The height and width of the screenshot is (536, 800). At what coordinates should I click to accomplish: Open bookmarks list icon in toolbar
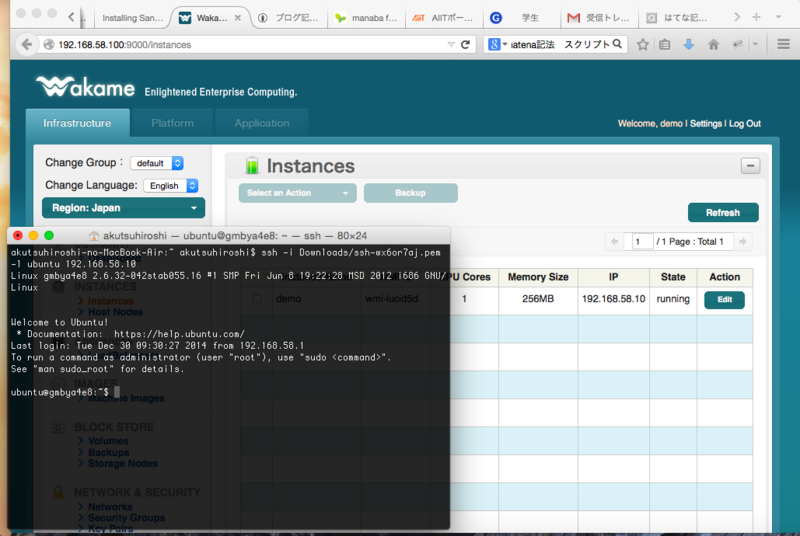(665, 44)
